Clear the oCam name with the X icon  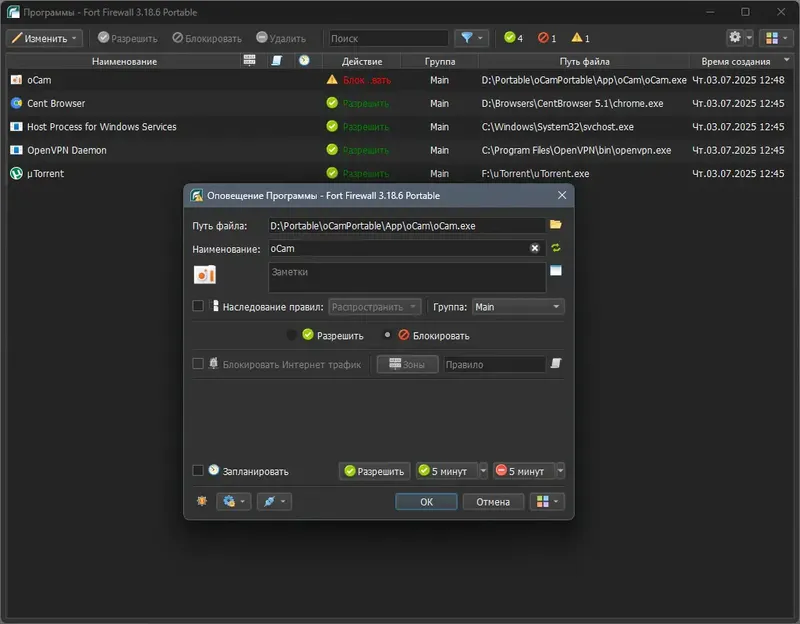534,248
